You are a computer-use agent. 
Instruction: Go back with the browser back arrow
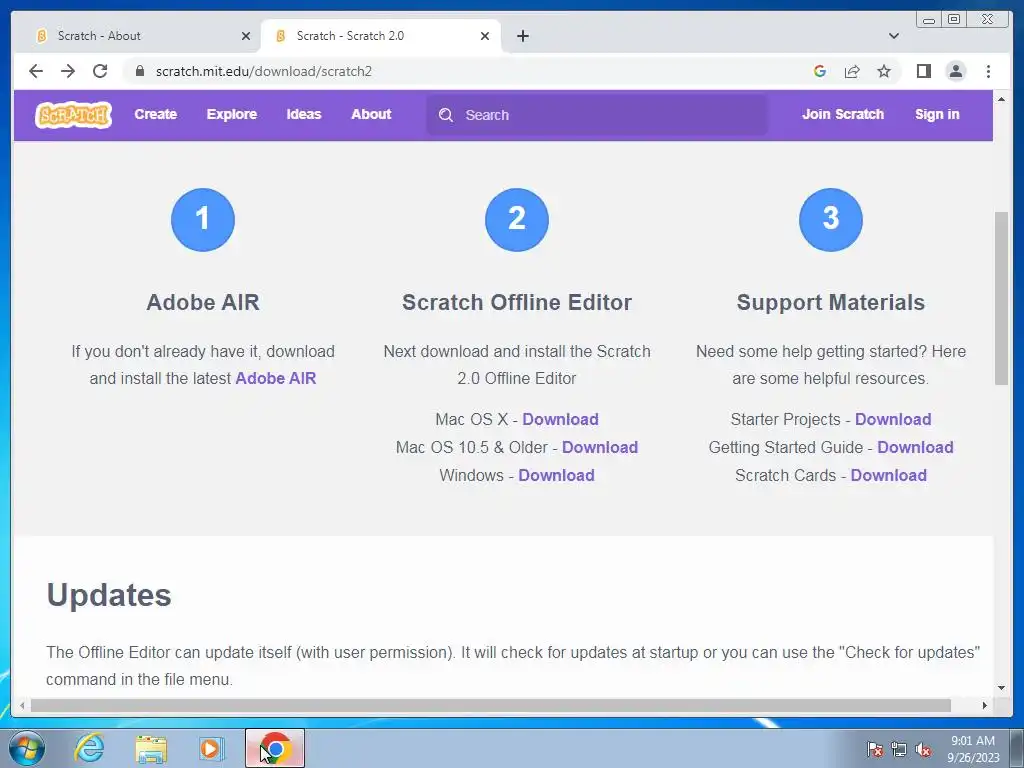tap(36, 71)
